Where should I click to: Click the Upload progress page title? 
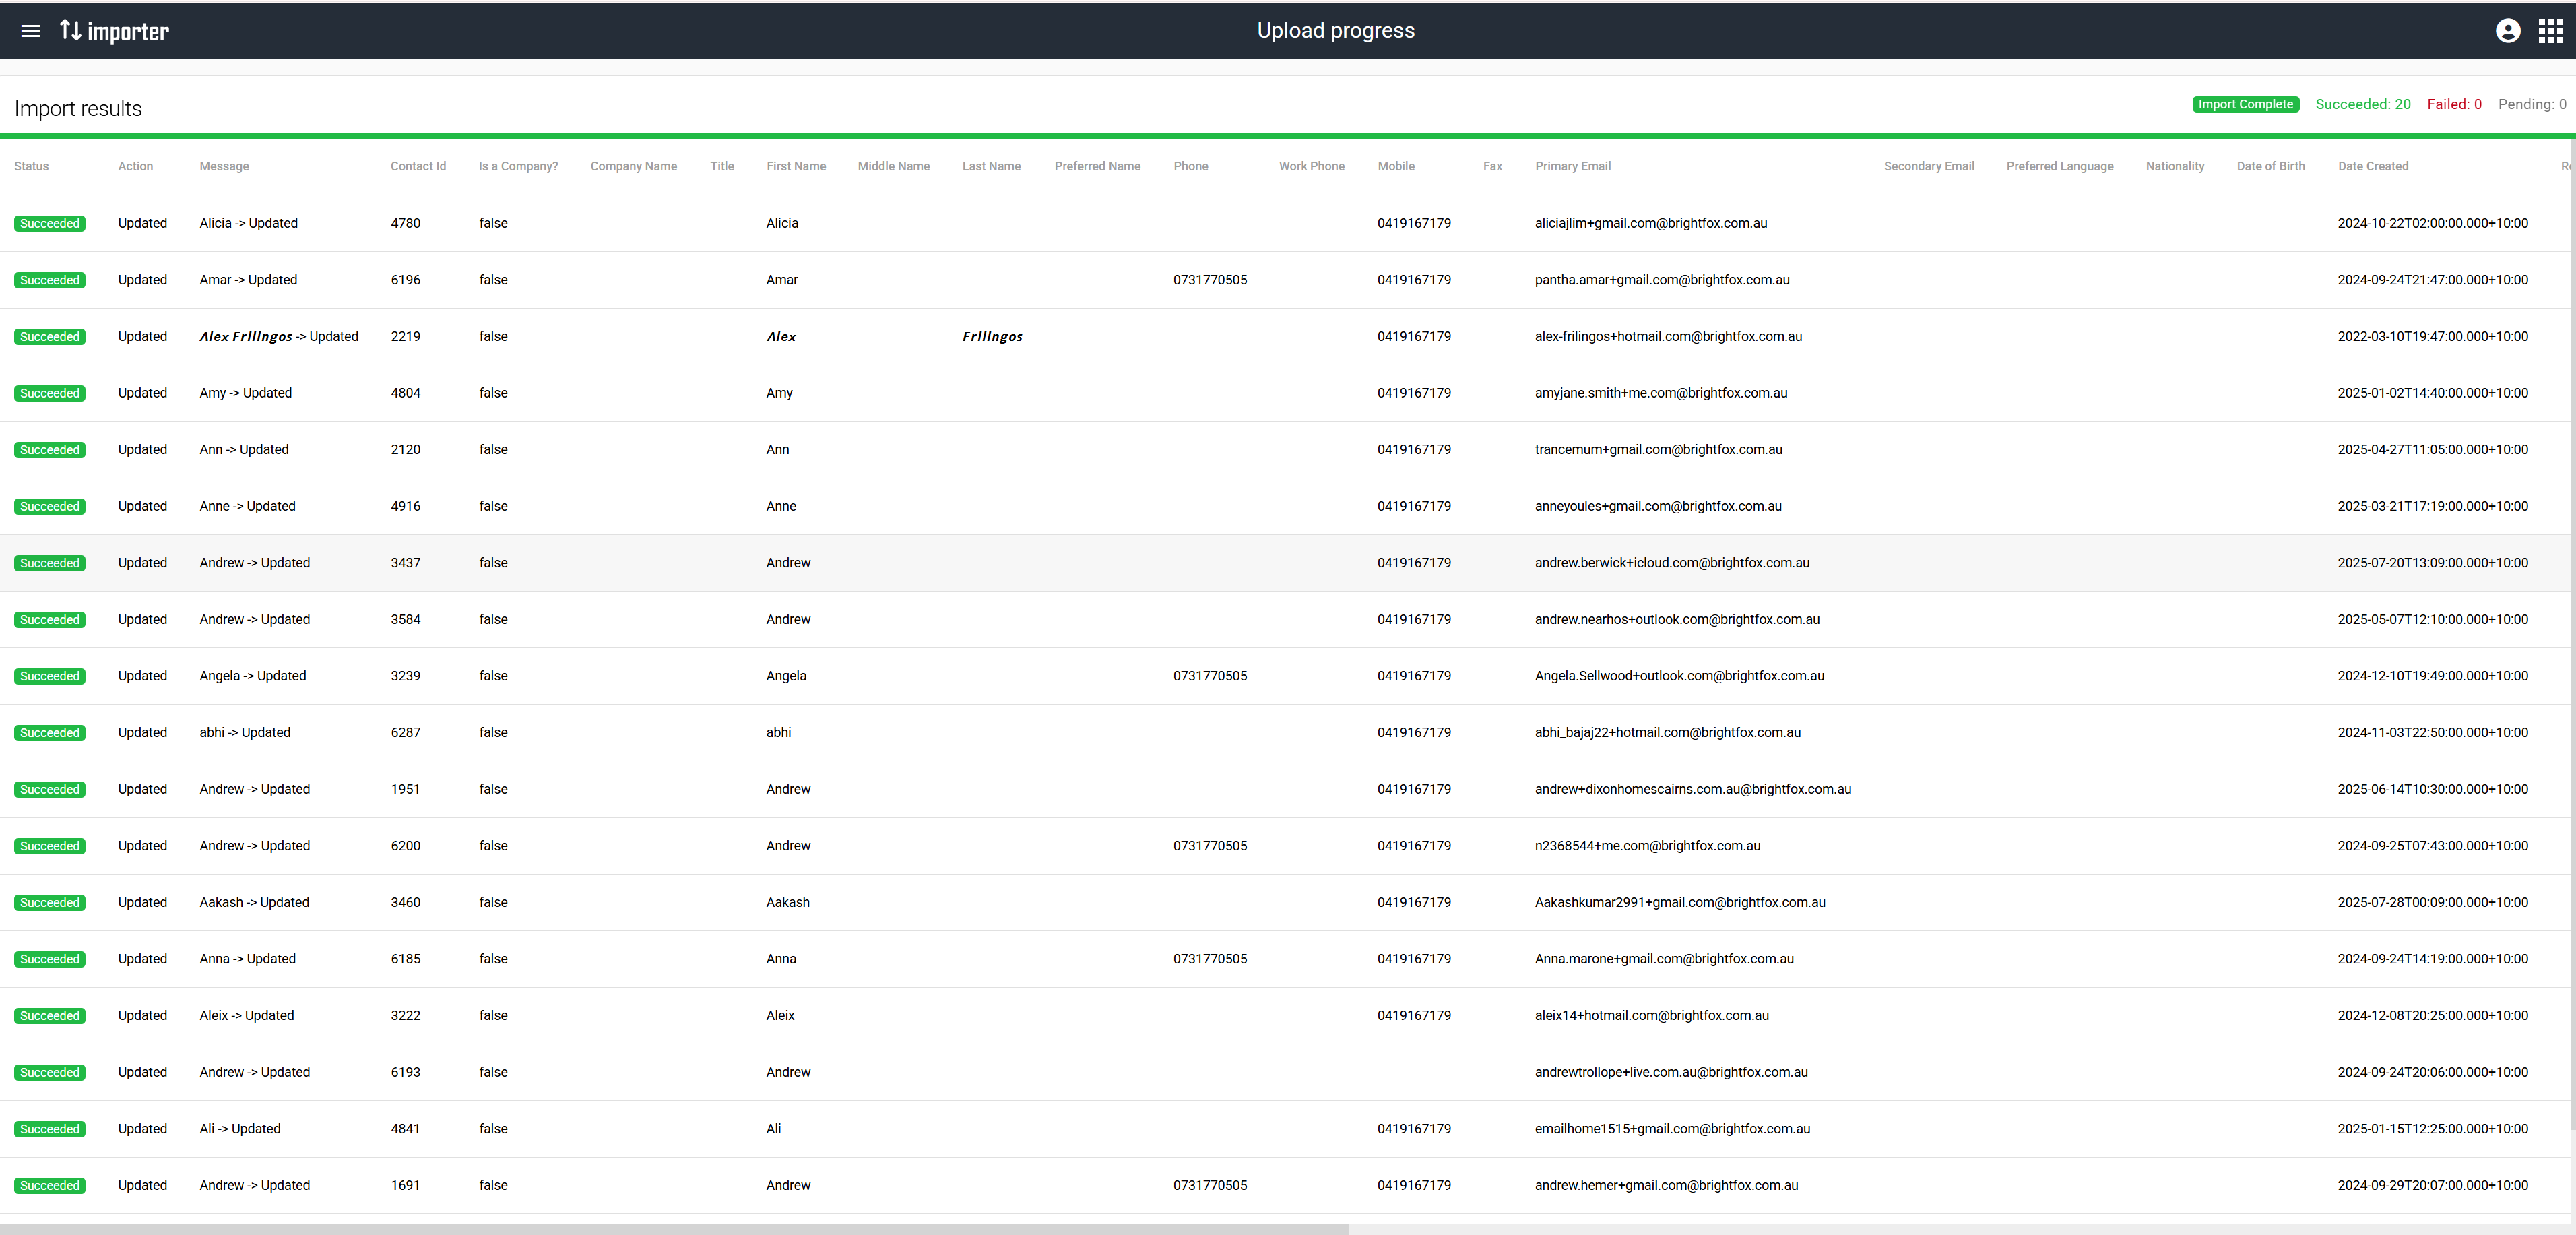pyautogui.click(x=1336, y=30)
